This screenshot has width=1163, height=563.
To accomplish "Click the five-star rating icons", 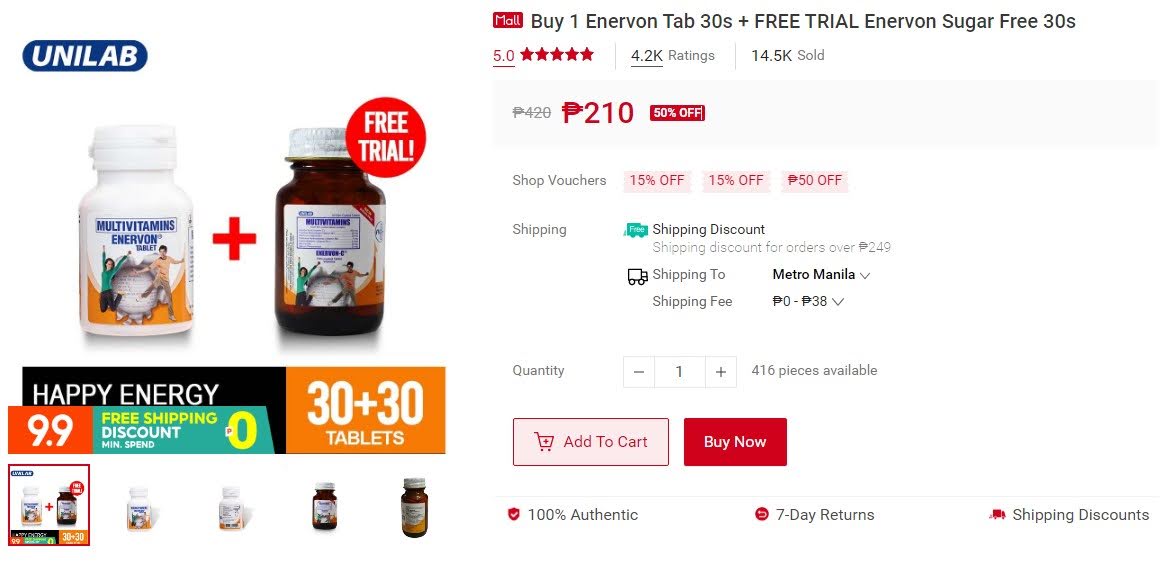I will point(557,54).
